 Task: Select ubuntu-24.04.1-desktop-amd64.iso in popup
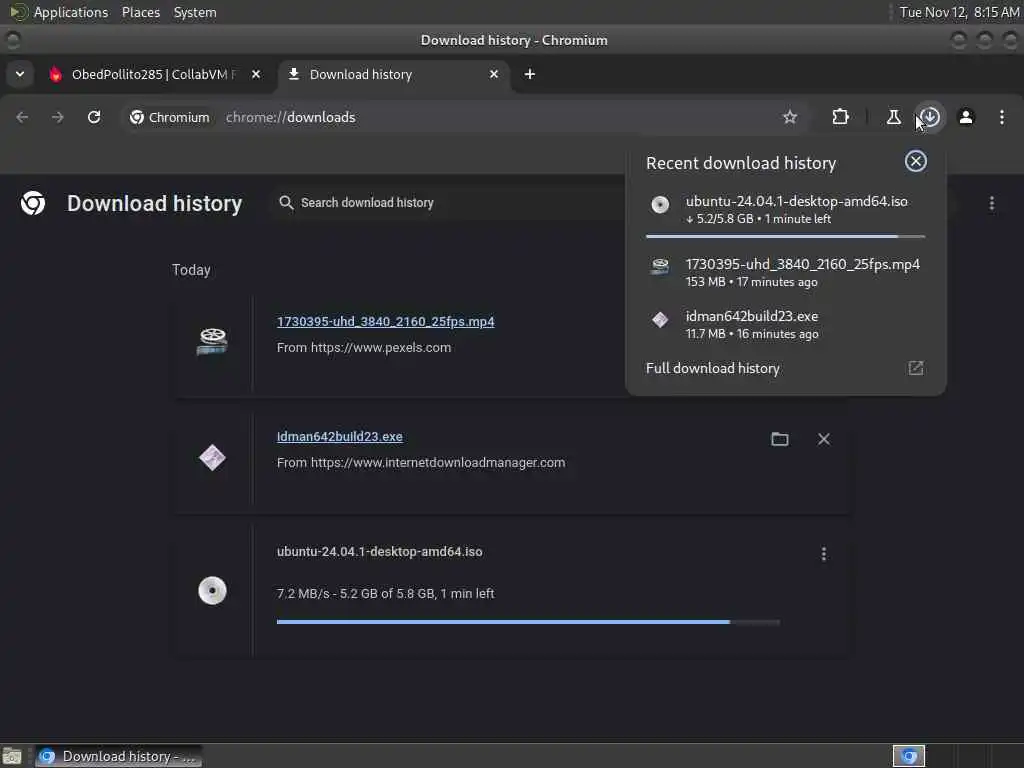pyautogui.click(x=786, y=210)
